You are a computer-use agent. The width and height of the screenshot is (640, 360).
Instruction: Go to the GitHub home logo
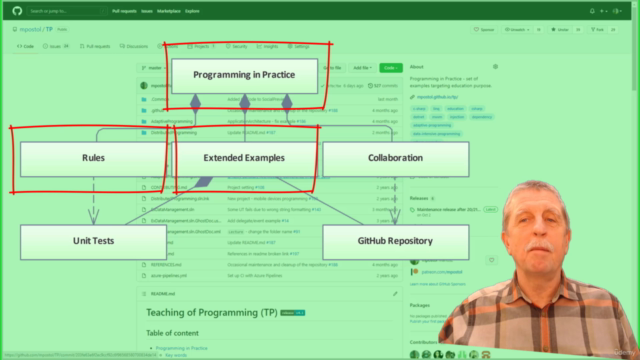[x=17, y=11]
